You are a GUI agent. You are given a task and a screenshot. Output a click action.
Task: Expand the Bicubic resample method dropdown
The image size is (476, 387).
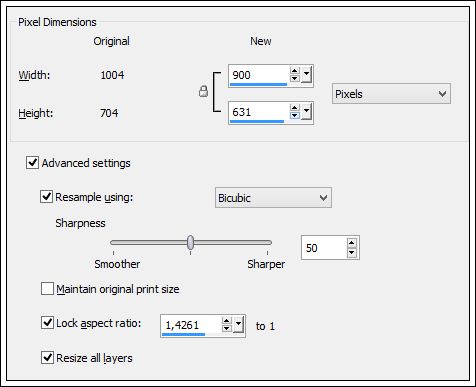coord(273,198)
